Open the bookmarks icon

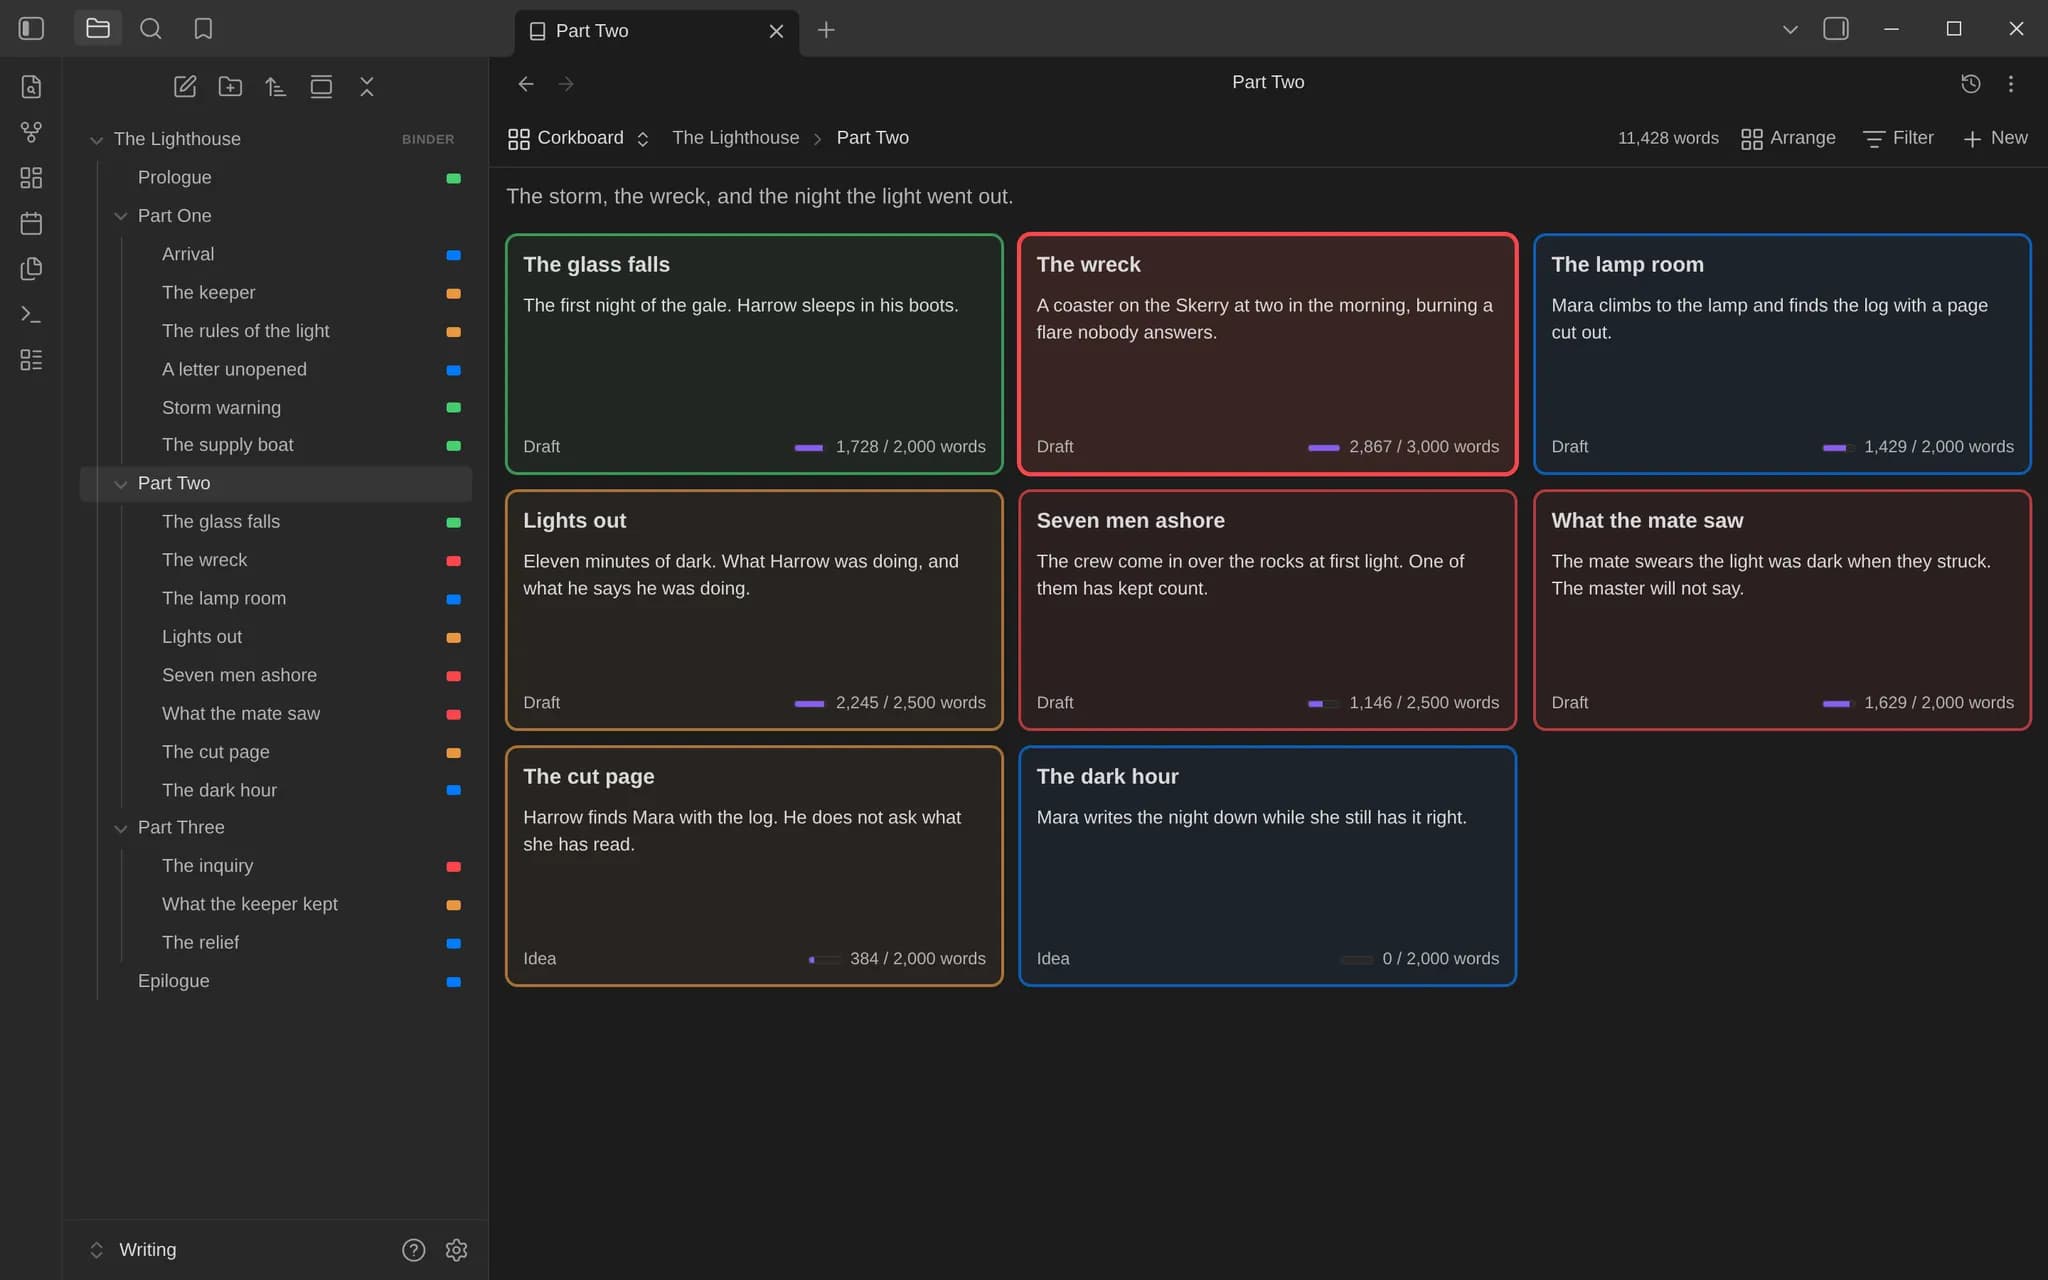(203, 29)
